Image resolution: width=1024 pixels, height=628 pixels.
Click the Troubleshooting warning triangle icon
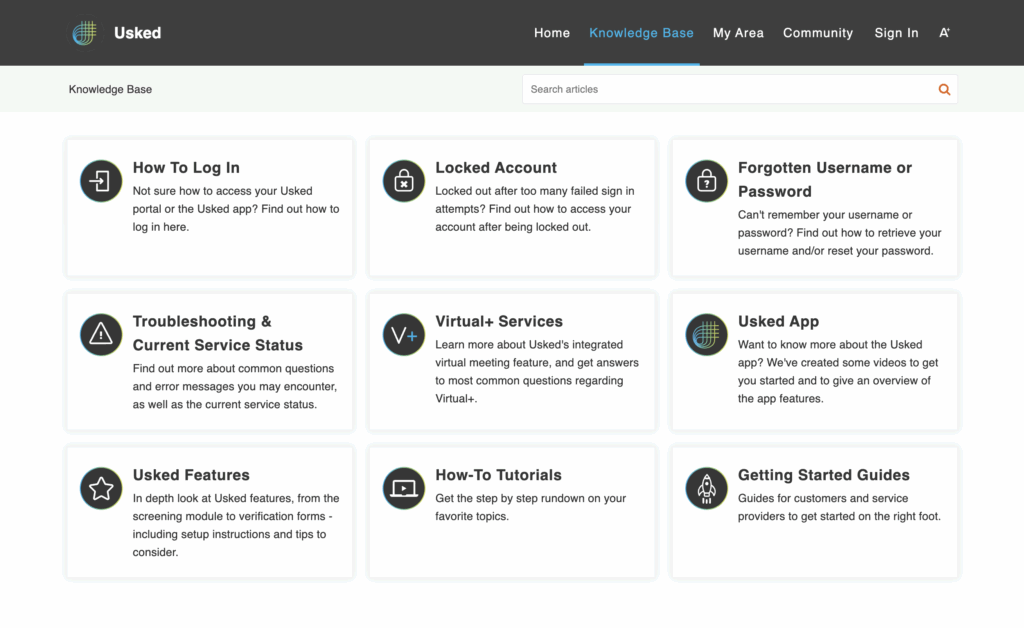click(101, 335)
